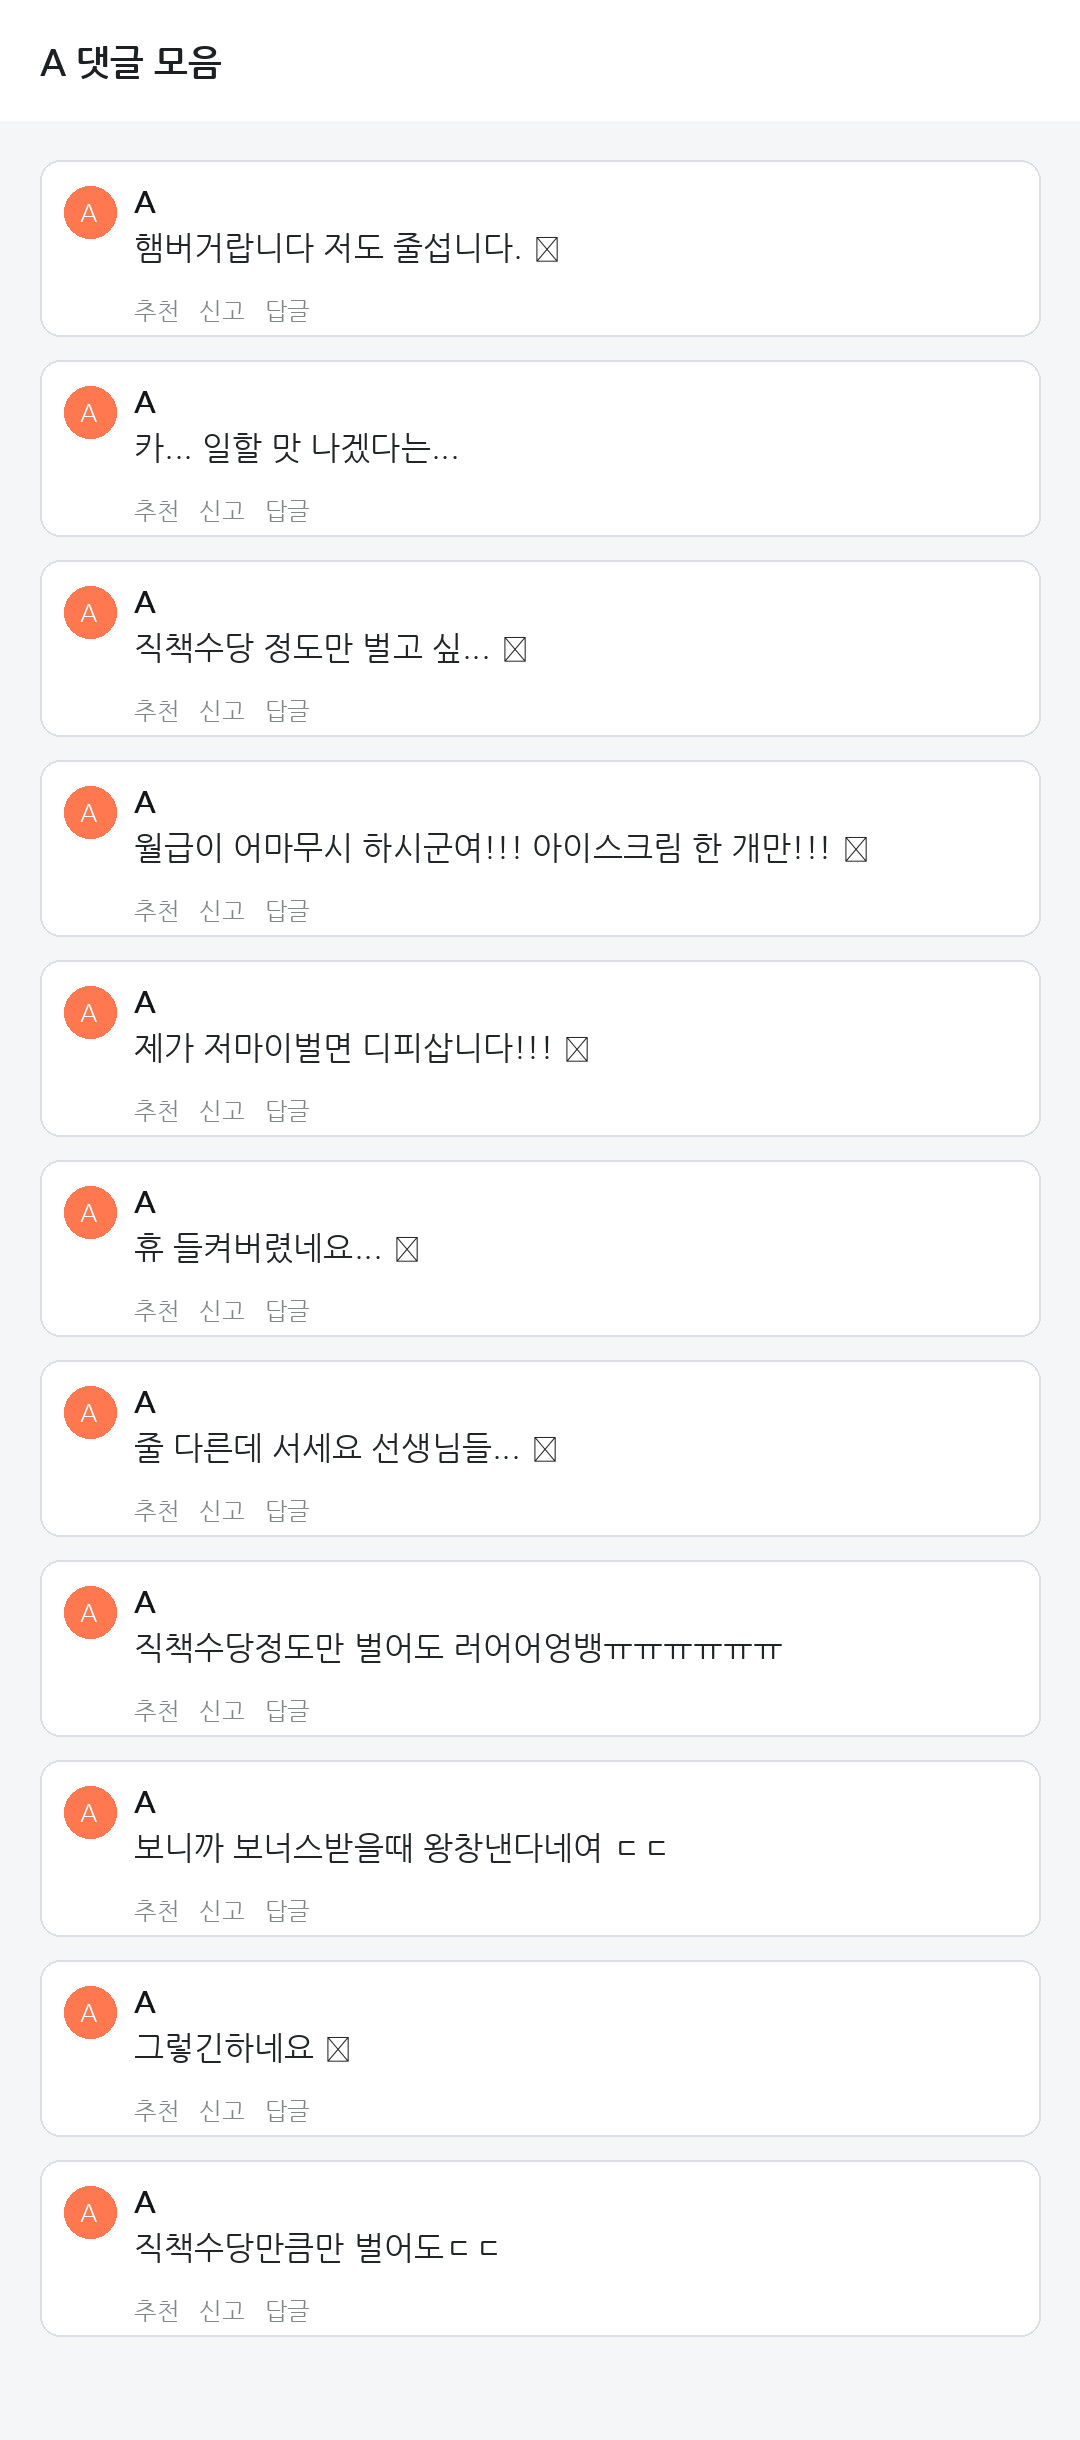The width and height of the screenshot is (1080, 2440).
Task: Click the avatar on the 휴 들켜버렸네요 comment
Action: pos(90,1213)
